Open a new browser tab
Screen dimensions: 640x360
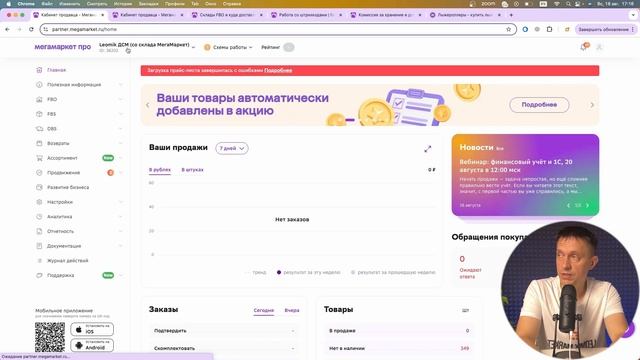pyautogui.click(x=511, y=15)
